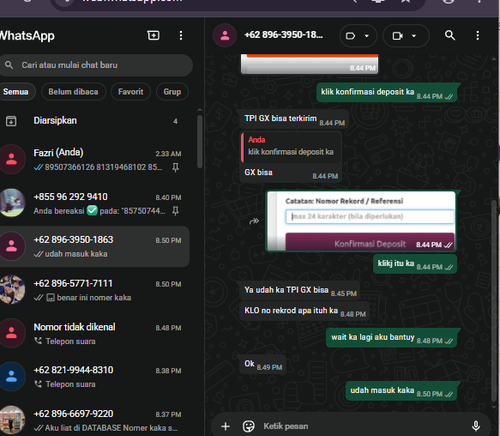Viewport: 500px width, 436px height.
Task: Click the 'TPI GX bisa terkirim' message
Action: [294, 119]
